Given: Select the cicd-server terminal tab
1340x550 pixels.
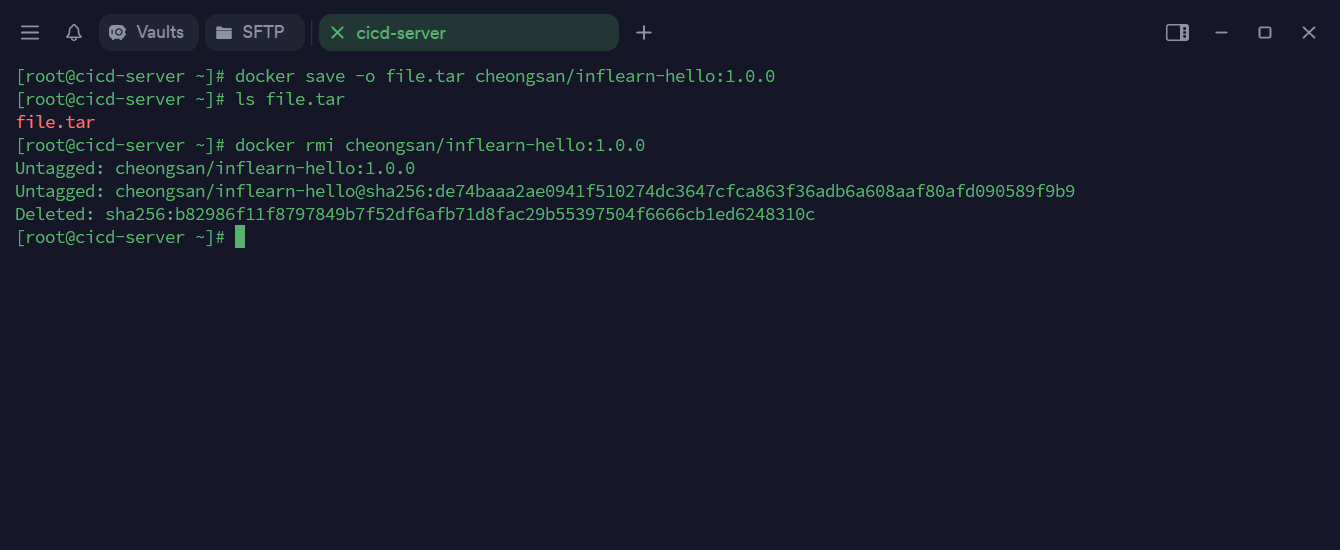Looking at the screenshot, I should tap(470, 33).
